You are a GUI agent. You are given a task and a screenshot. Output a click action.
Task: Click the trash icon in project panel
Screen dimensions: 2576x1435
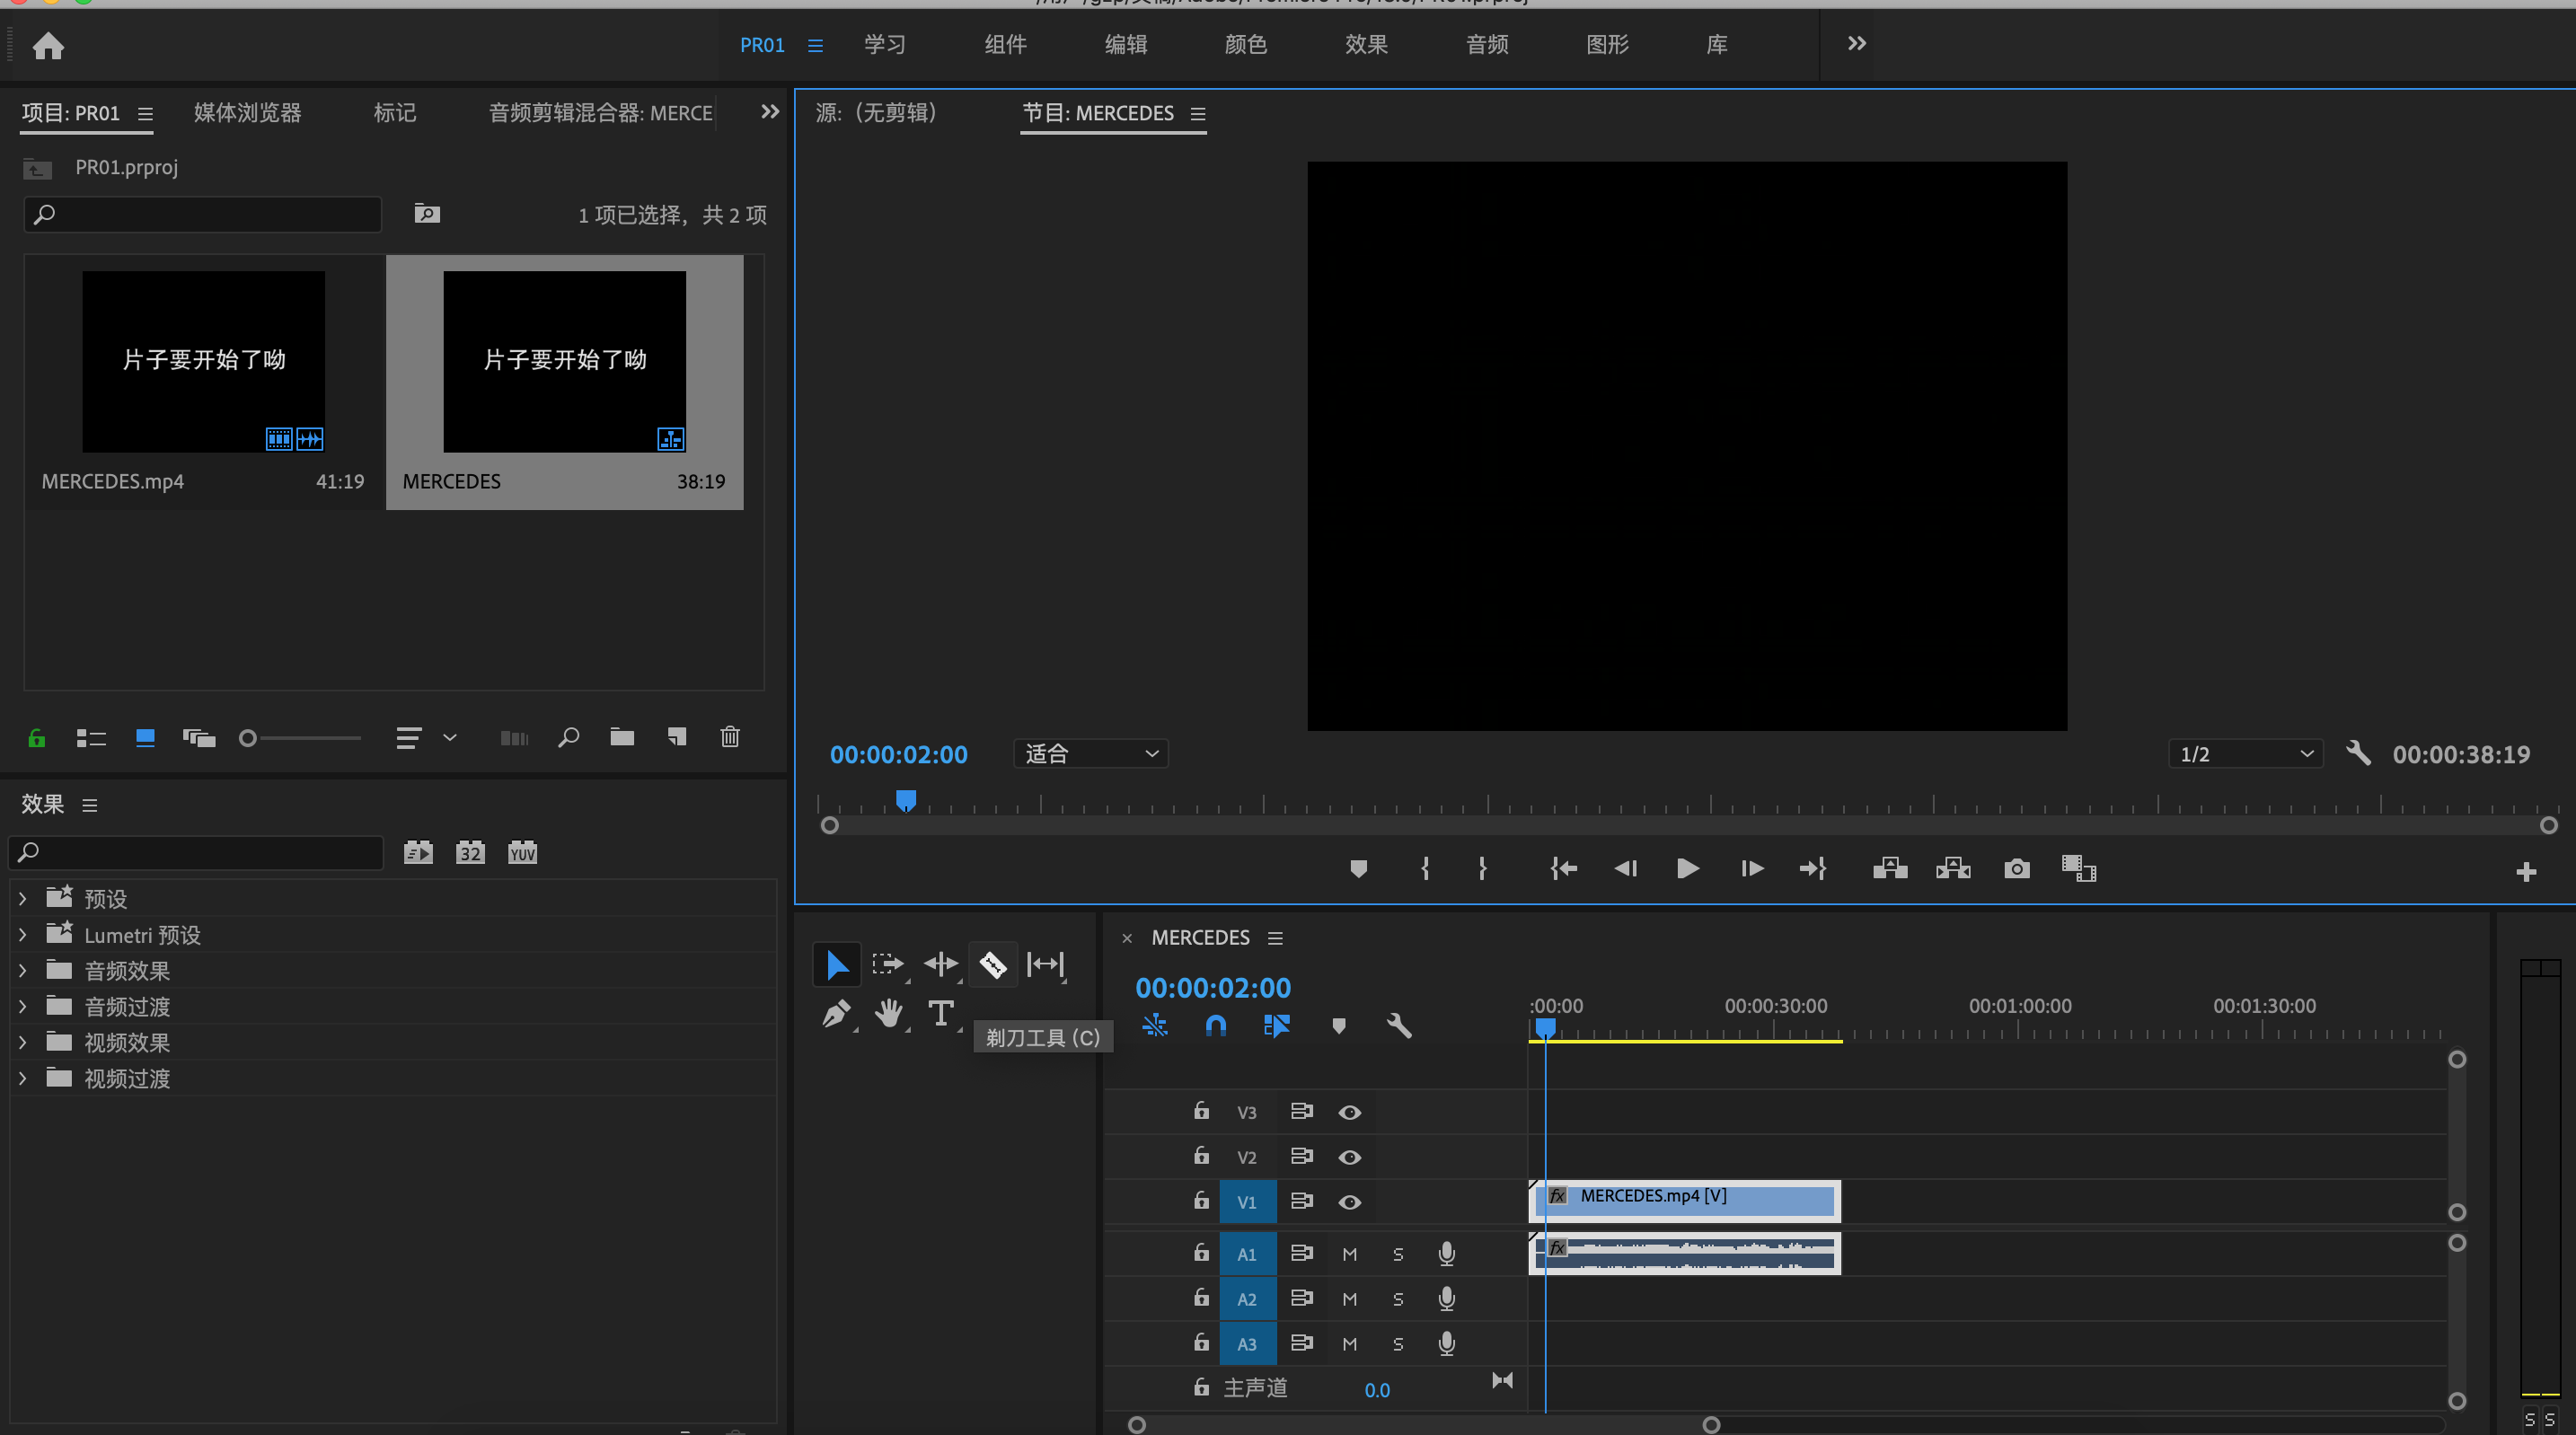tap(730, 737)
